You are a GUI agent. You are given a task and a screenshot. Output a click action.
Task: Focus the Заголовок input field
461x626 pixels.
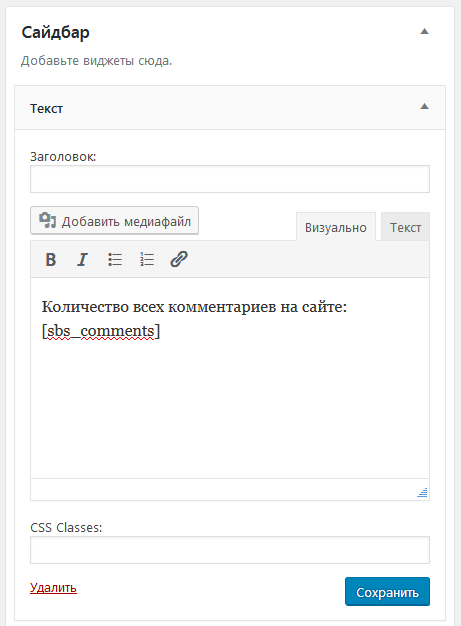(x=230, y=179)
